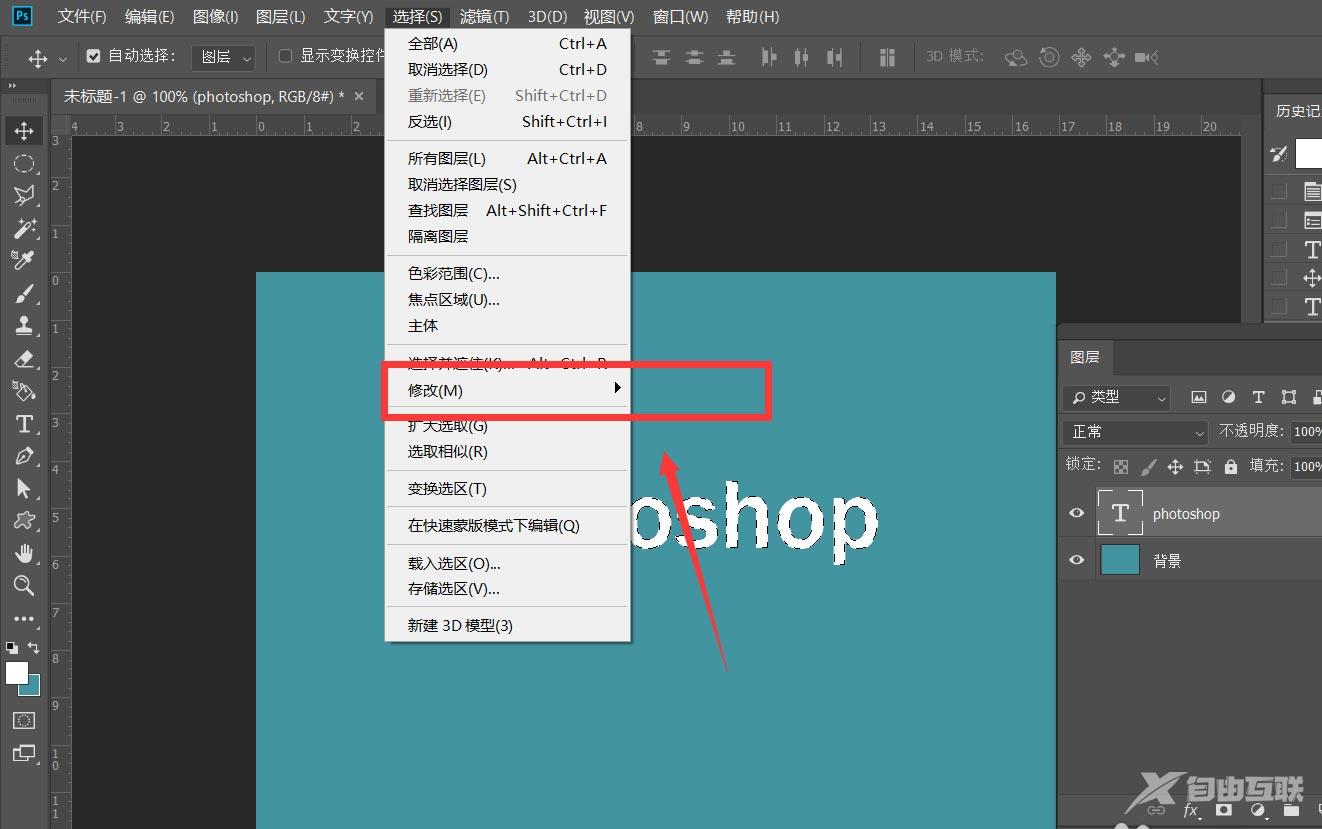Viewport: 1322px width, 829px height.
Task: Choose 色彩范围(C)... menu entry
Action: (508, 274)
